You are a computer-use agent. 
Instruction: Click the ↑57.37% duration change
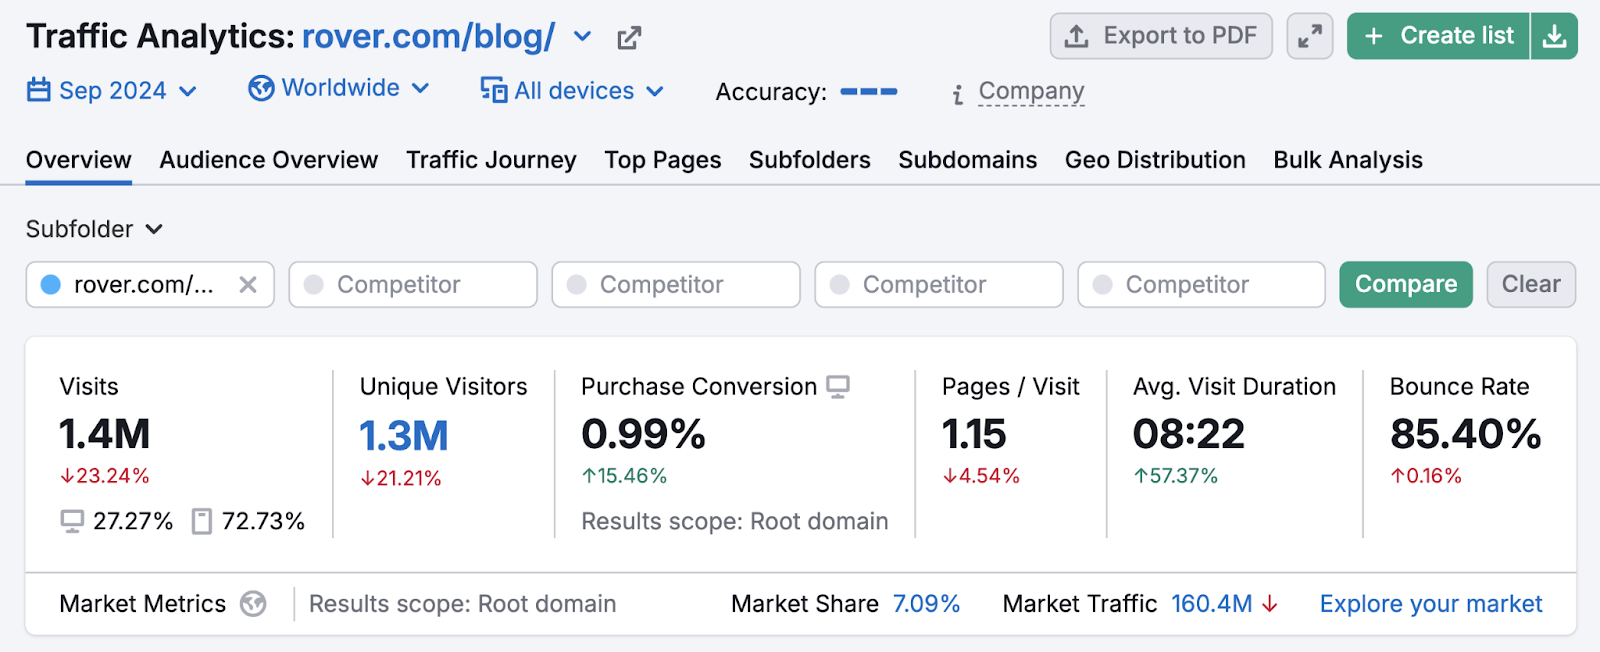(x=1175, y=476)
